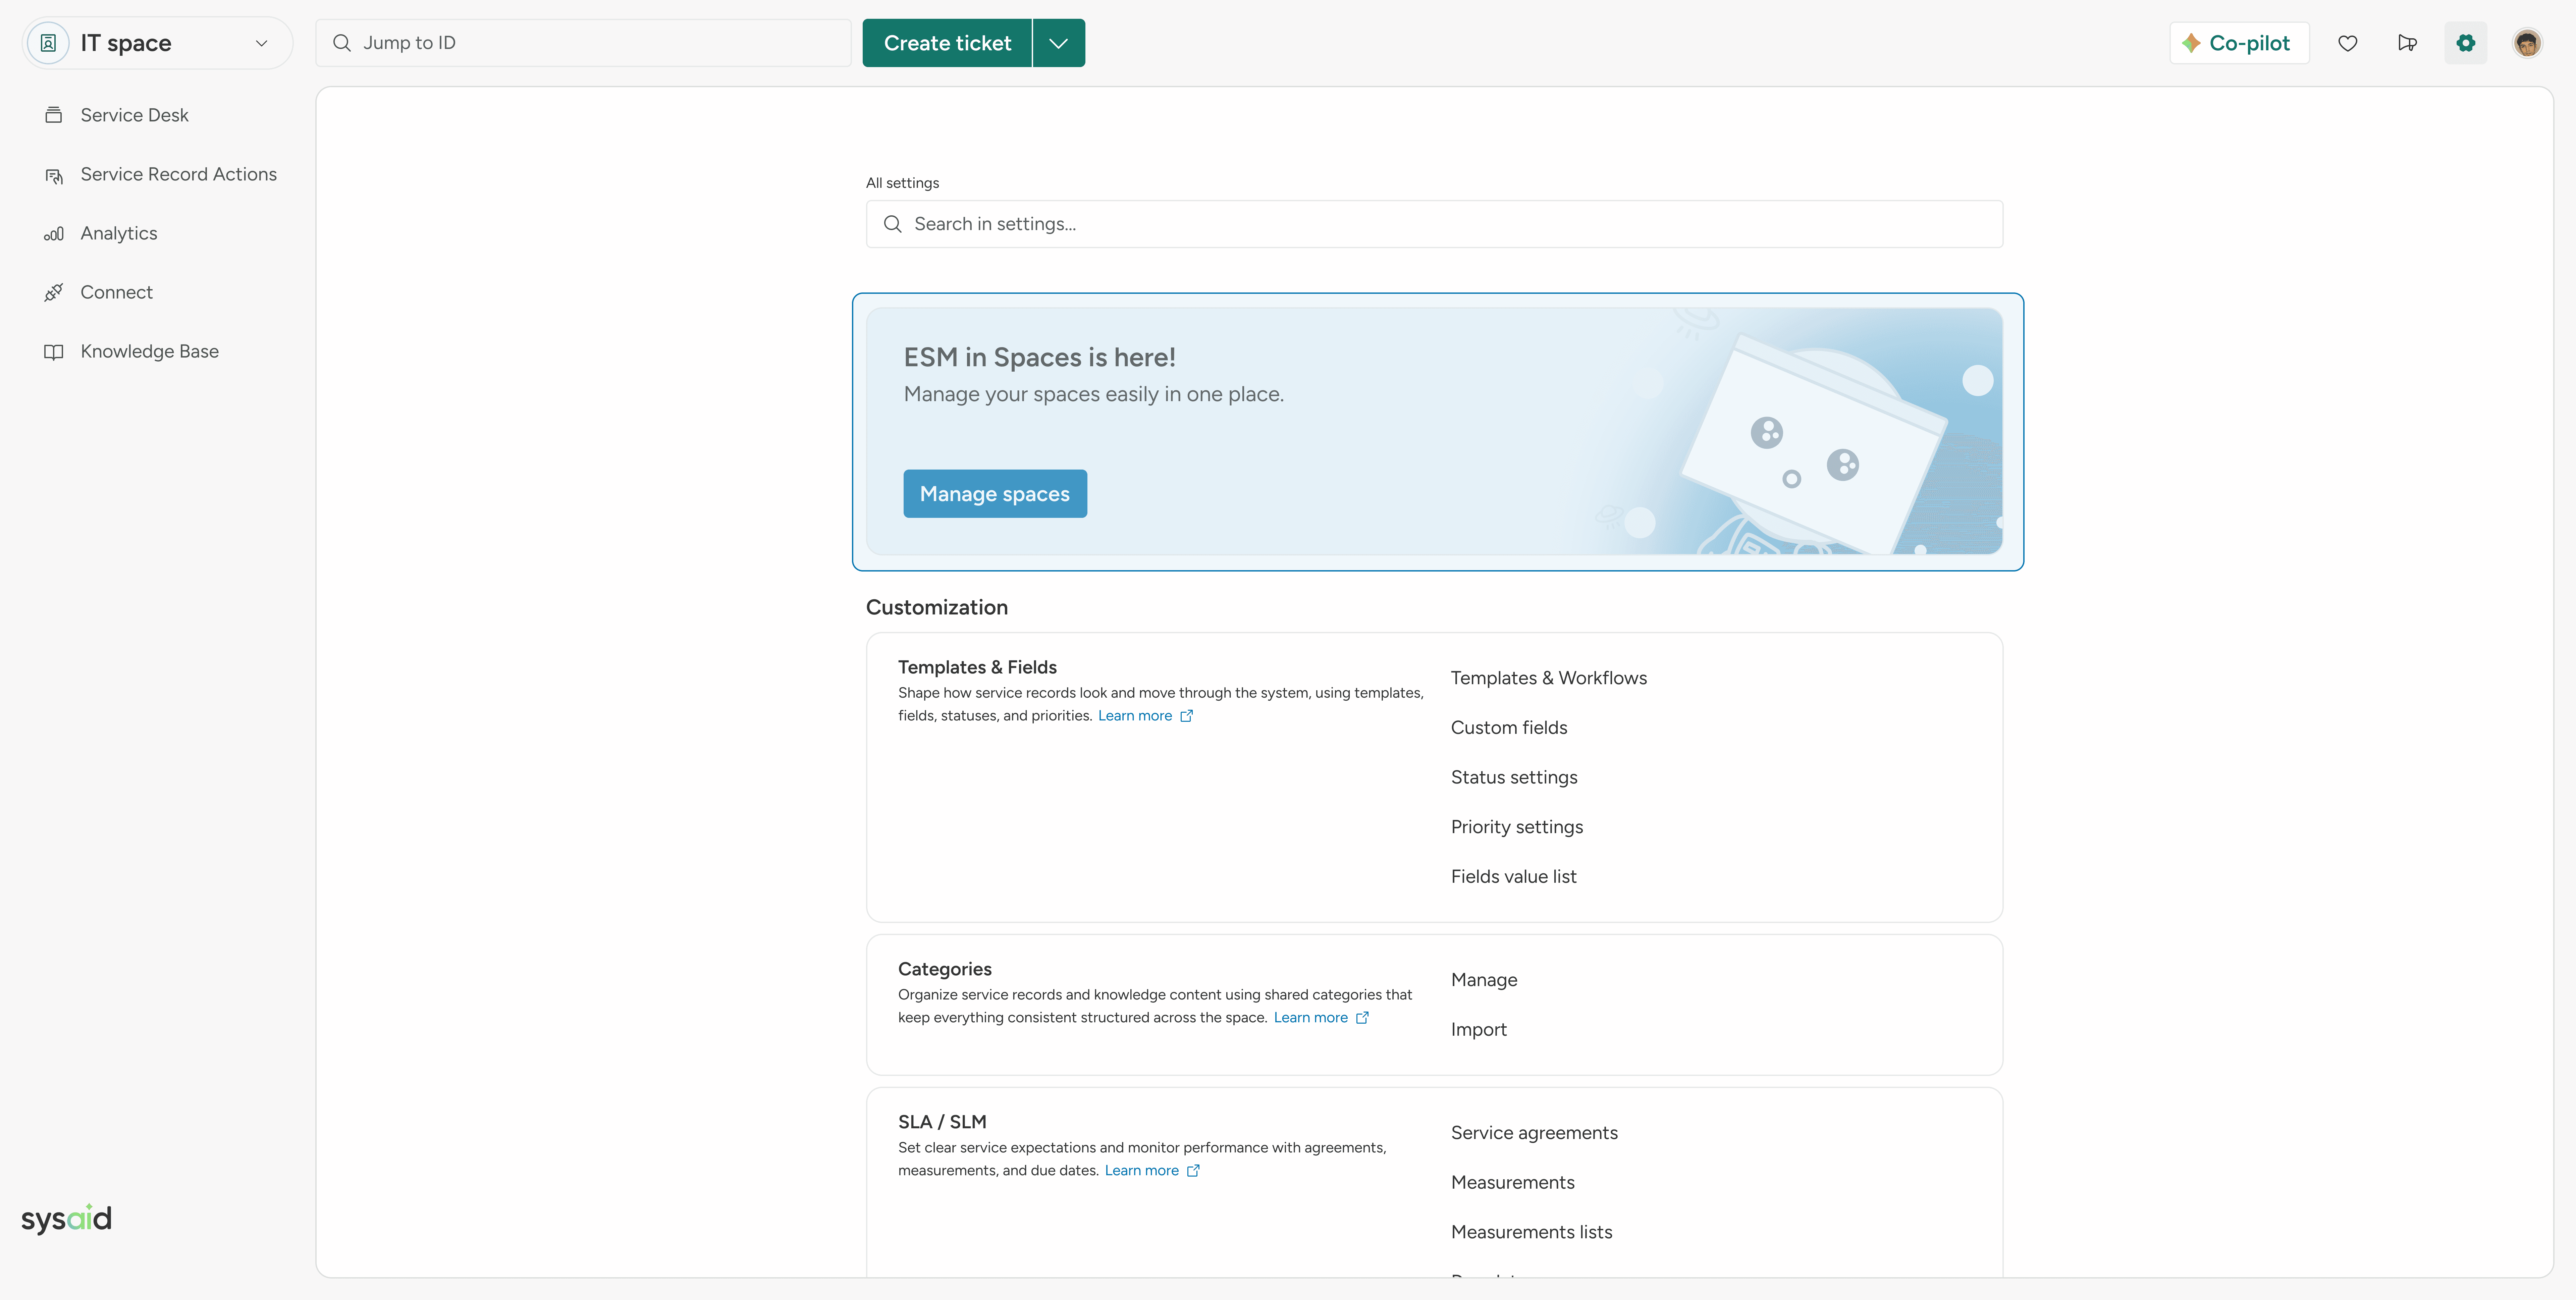Image resolution: width=2576 pixels, height=1300 pixels.
Task: Open Service Record Actions menu item
Action: 178,174
